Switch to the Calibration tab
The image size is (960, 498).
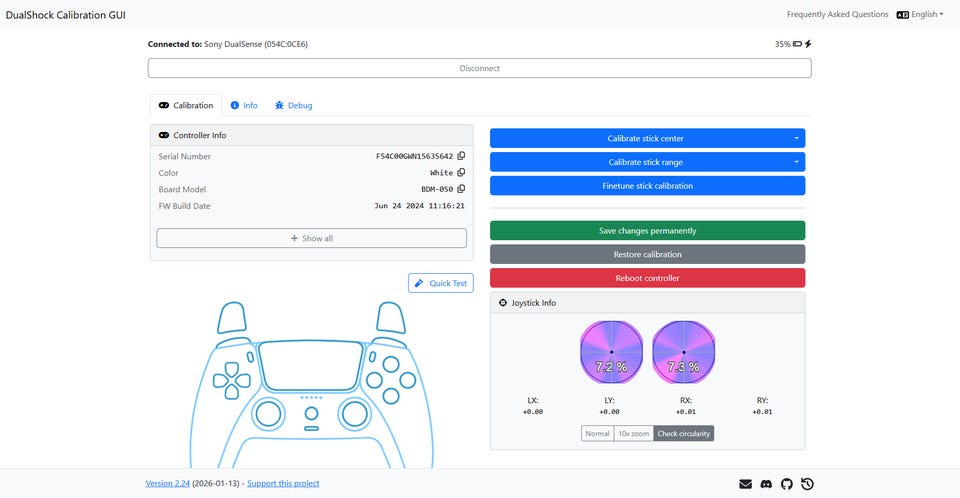pyautogui.click(x=186, y=105)
